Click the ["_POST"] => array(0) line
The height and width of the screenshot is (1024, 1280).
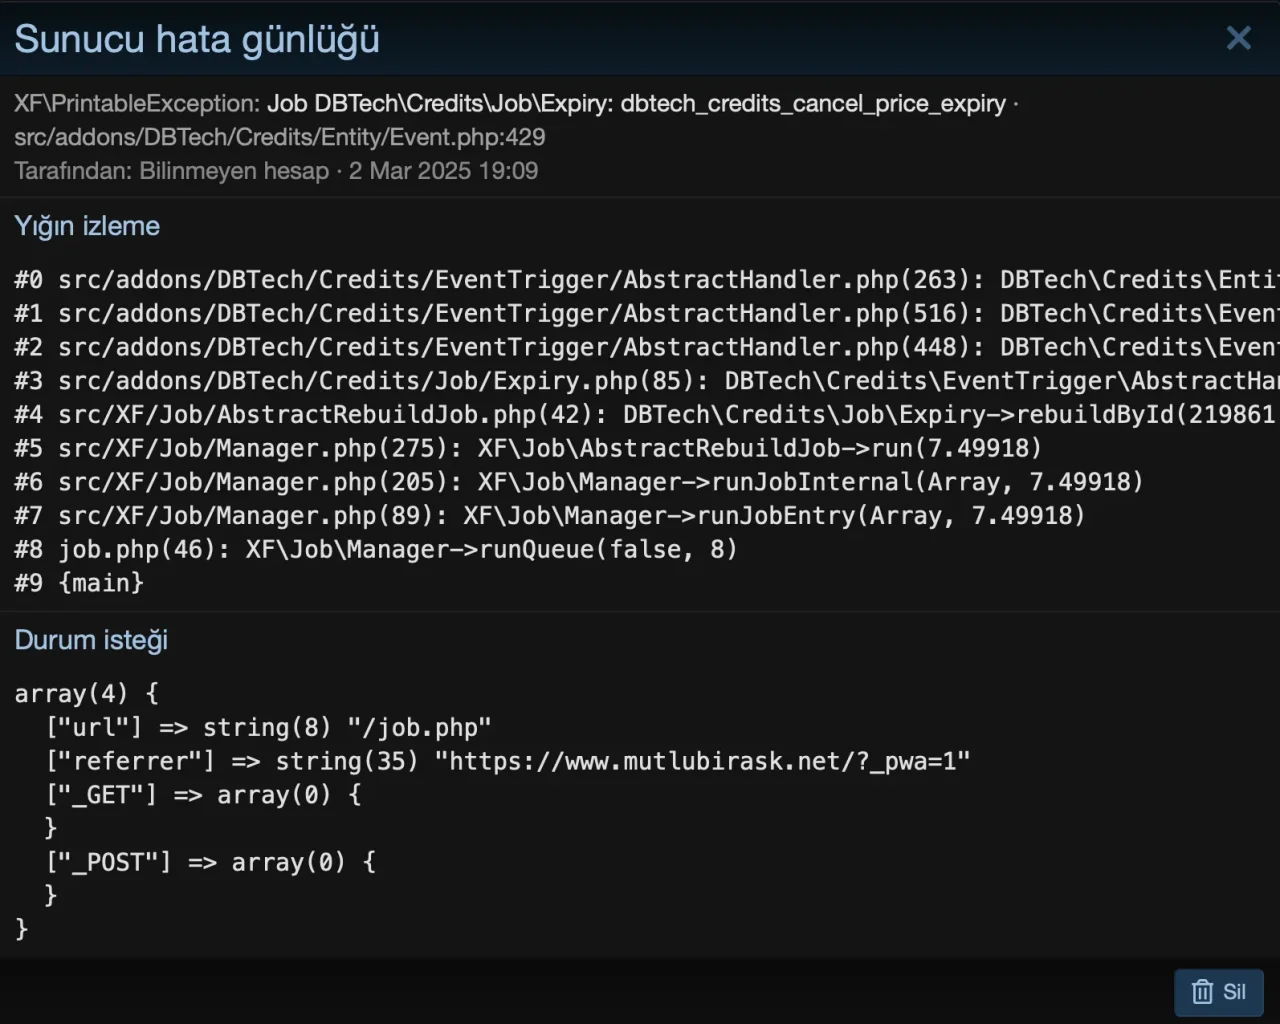pos(211,862)
